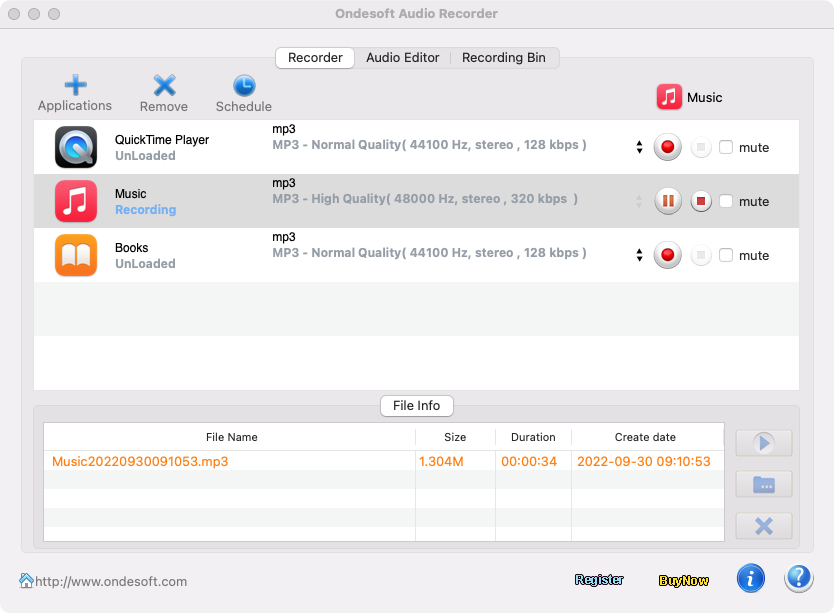834x613 pixels.
Task: Stop button in QuickTime Player row
Action: pos(701,147)
